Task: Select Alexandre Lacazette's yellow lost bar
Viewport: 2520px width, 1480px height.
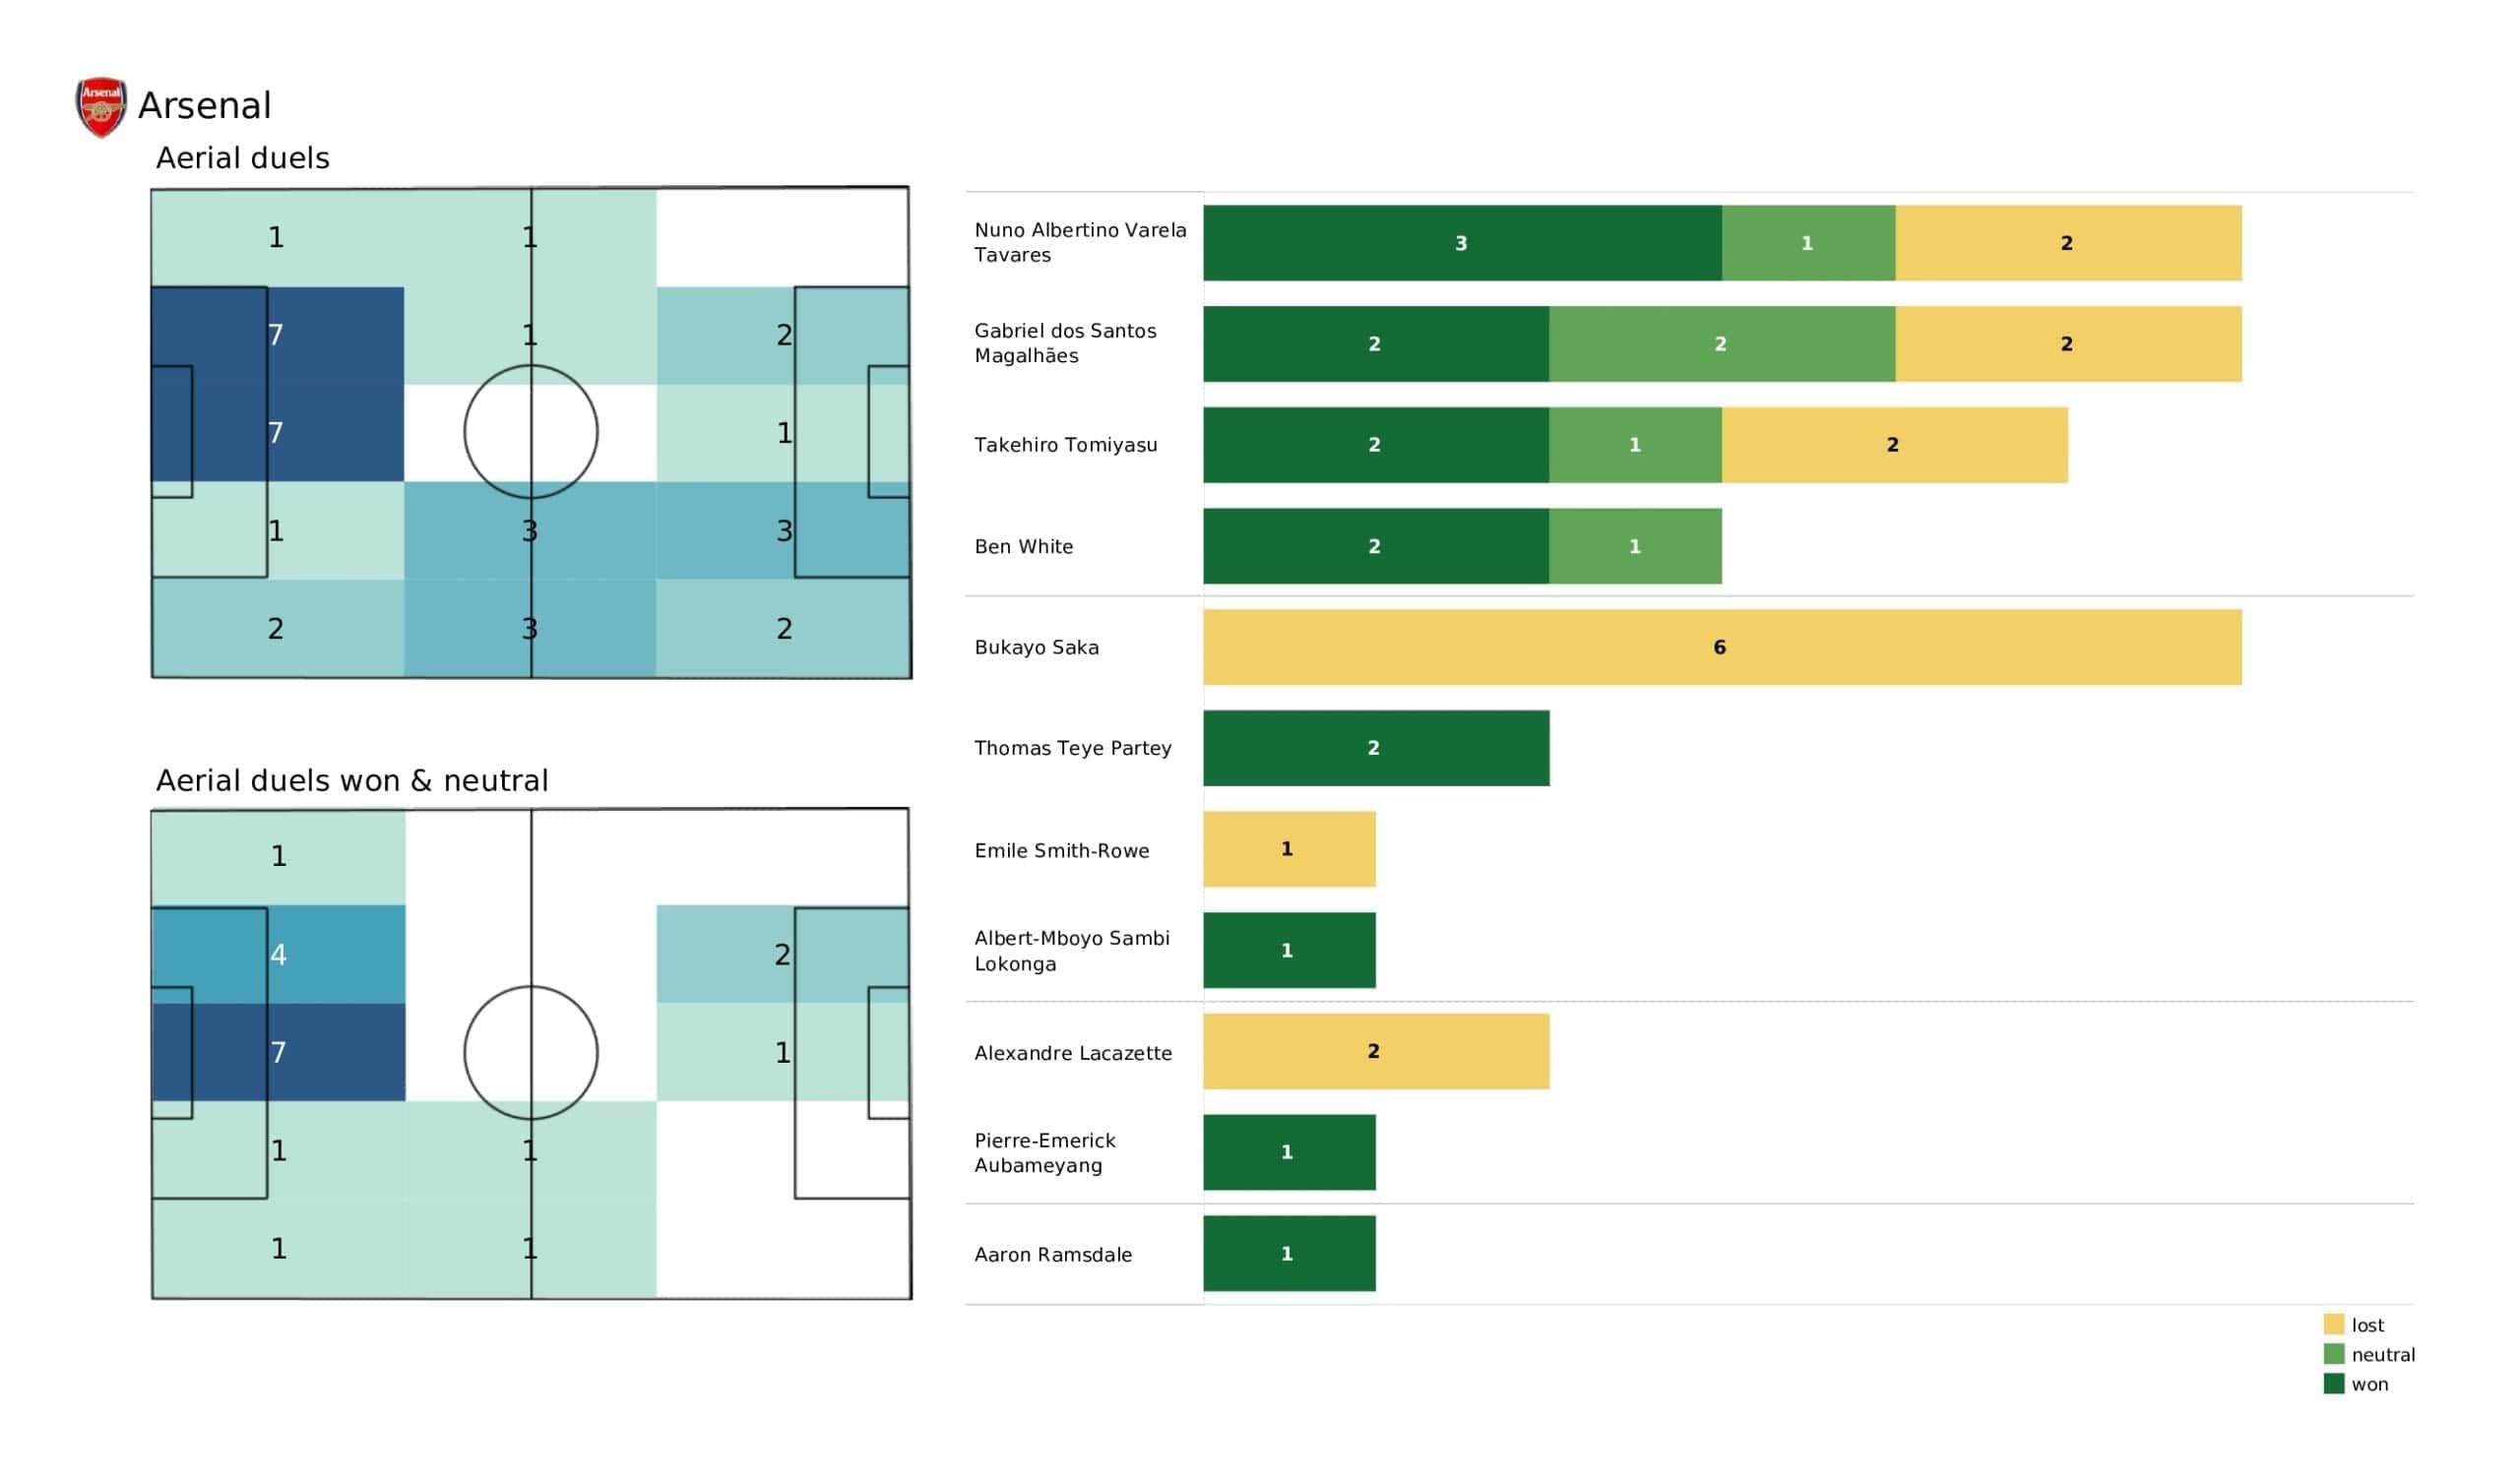Action: point(1375,1051)
